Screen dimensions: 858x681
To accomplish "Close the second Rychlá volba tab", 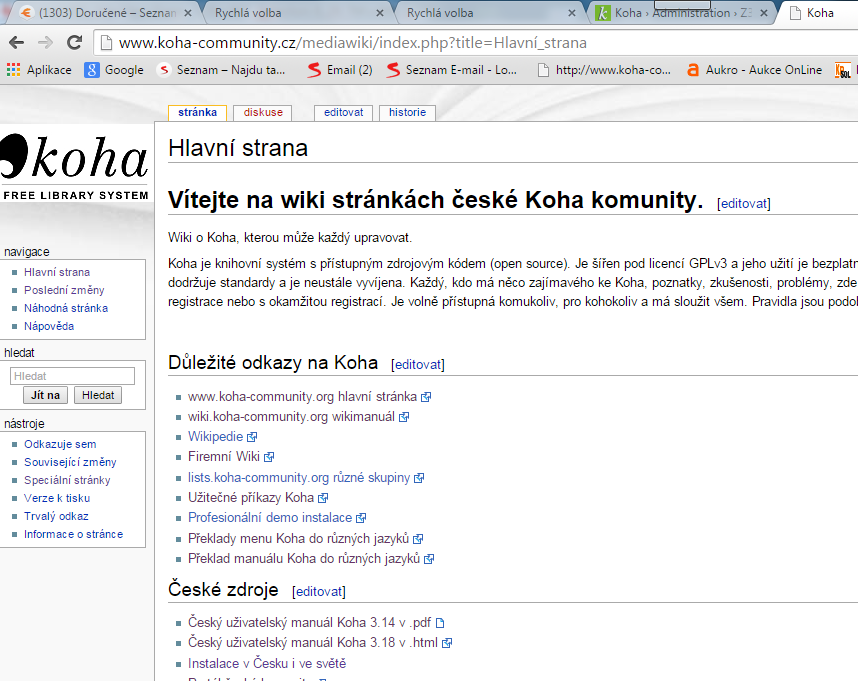I will click(x=571, y=13).
